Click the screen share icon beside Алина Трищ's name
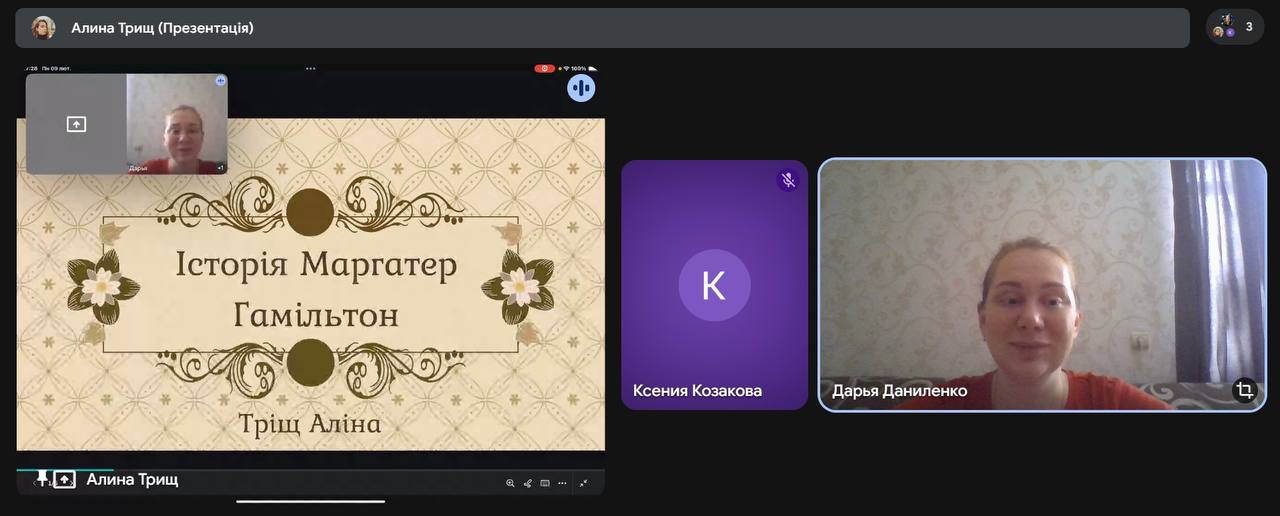Image resolution: width=1280 pixels, height=516 pixels. pos(64,480)
